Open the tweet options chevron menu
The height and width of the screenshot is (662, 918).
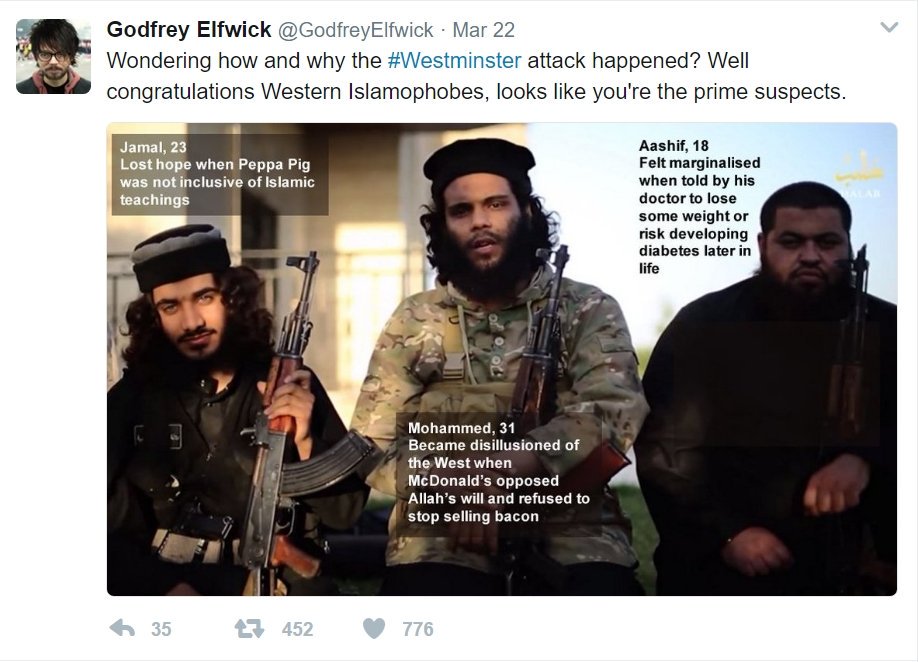[889, 28]
